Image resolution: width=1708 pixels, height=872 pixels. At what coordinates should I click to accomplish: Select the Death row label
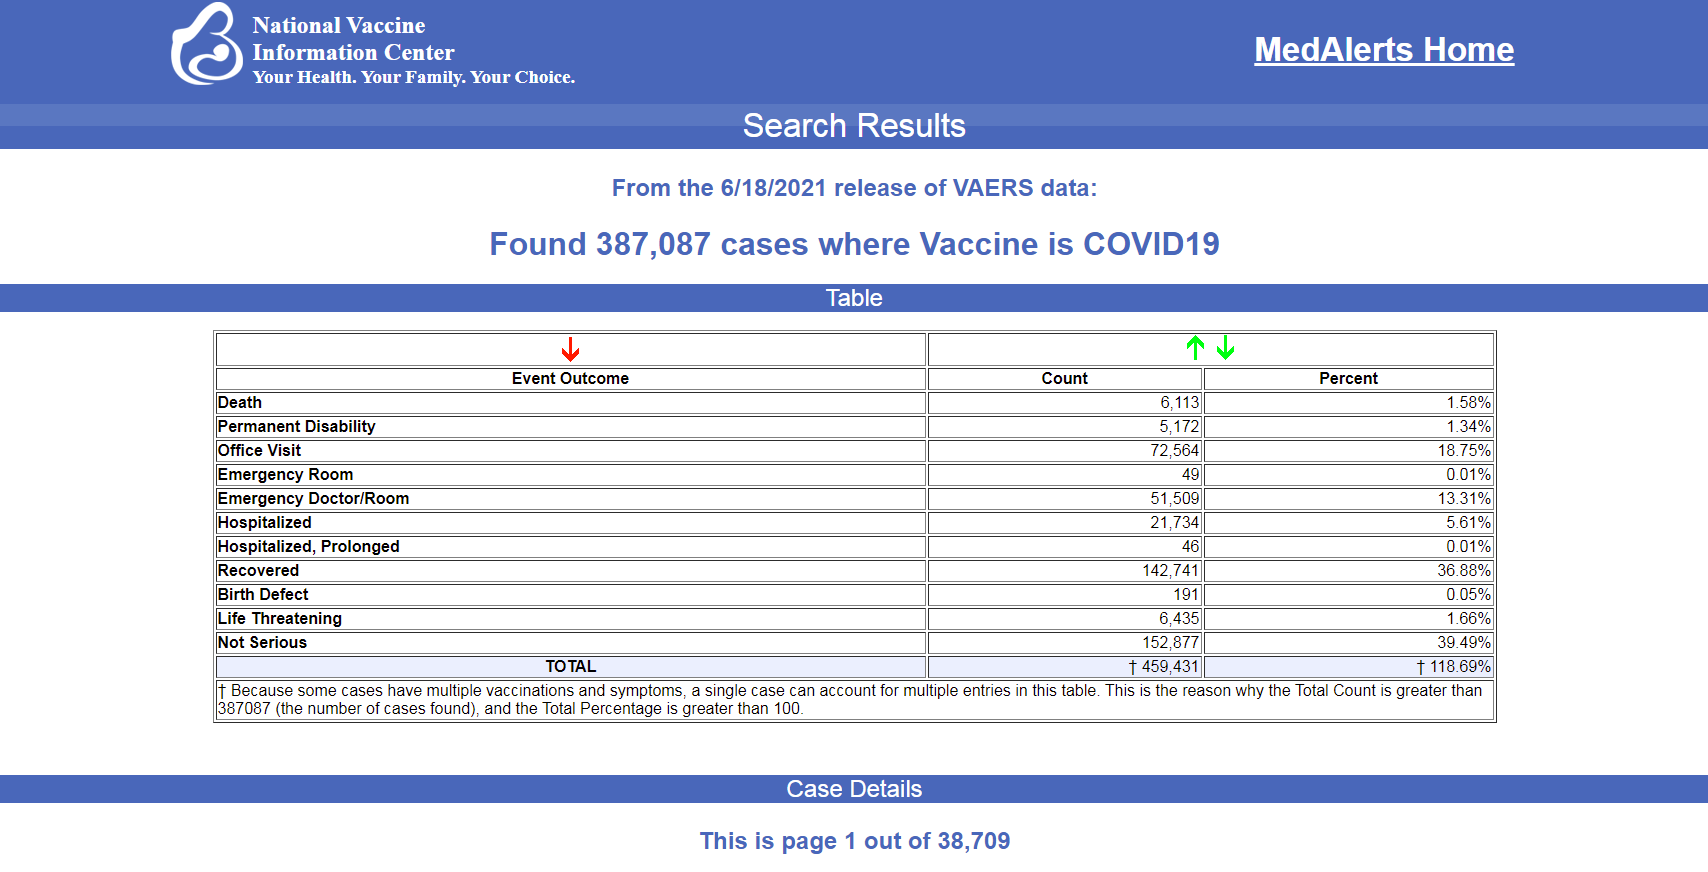coord(240,403)
